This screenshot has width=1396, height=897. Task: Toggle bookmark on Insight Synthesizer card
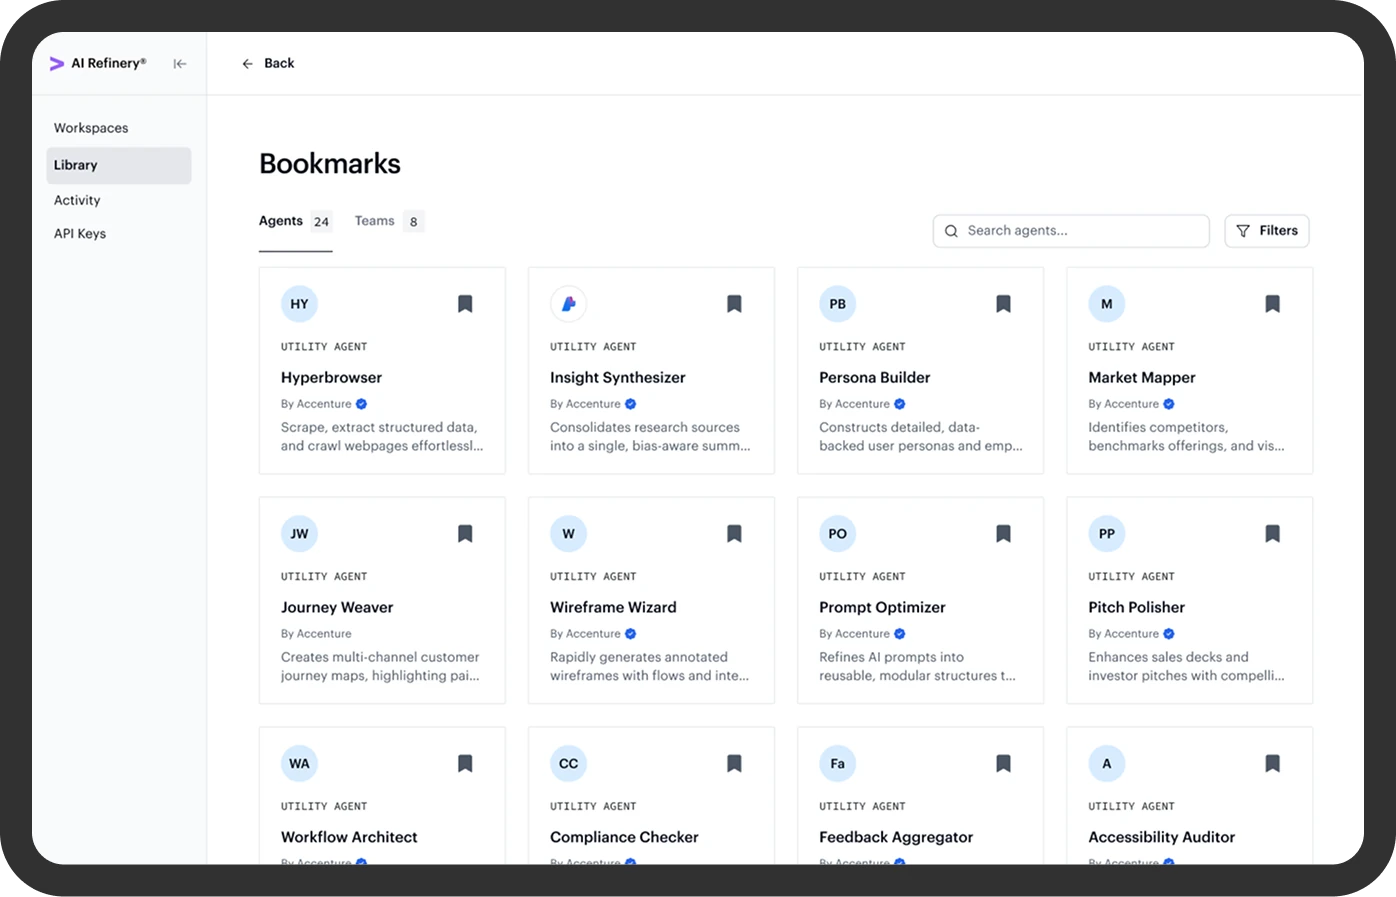pos(734,304)
